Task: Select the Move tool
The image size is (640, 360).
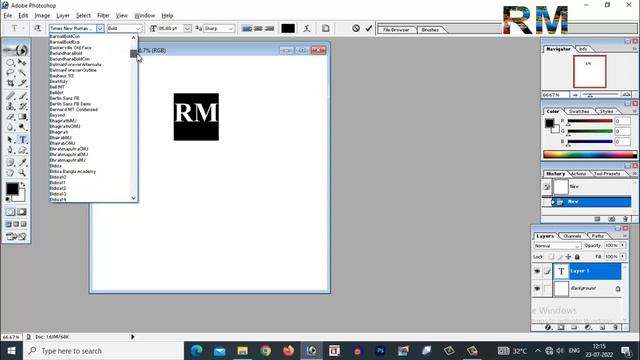Action: coord(22,62)
